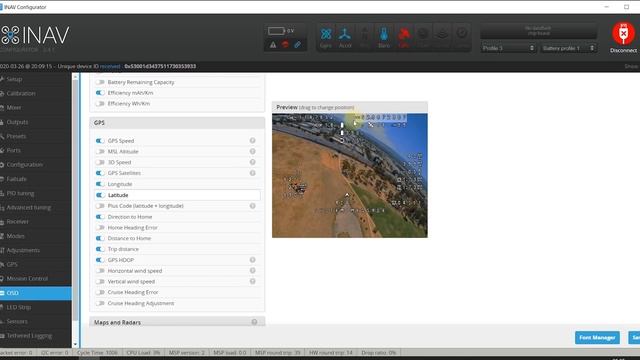640x360 pixels.
Task: Disable the GPS Satellites switch
Action: click(100, 173)
